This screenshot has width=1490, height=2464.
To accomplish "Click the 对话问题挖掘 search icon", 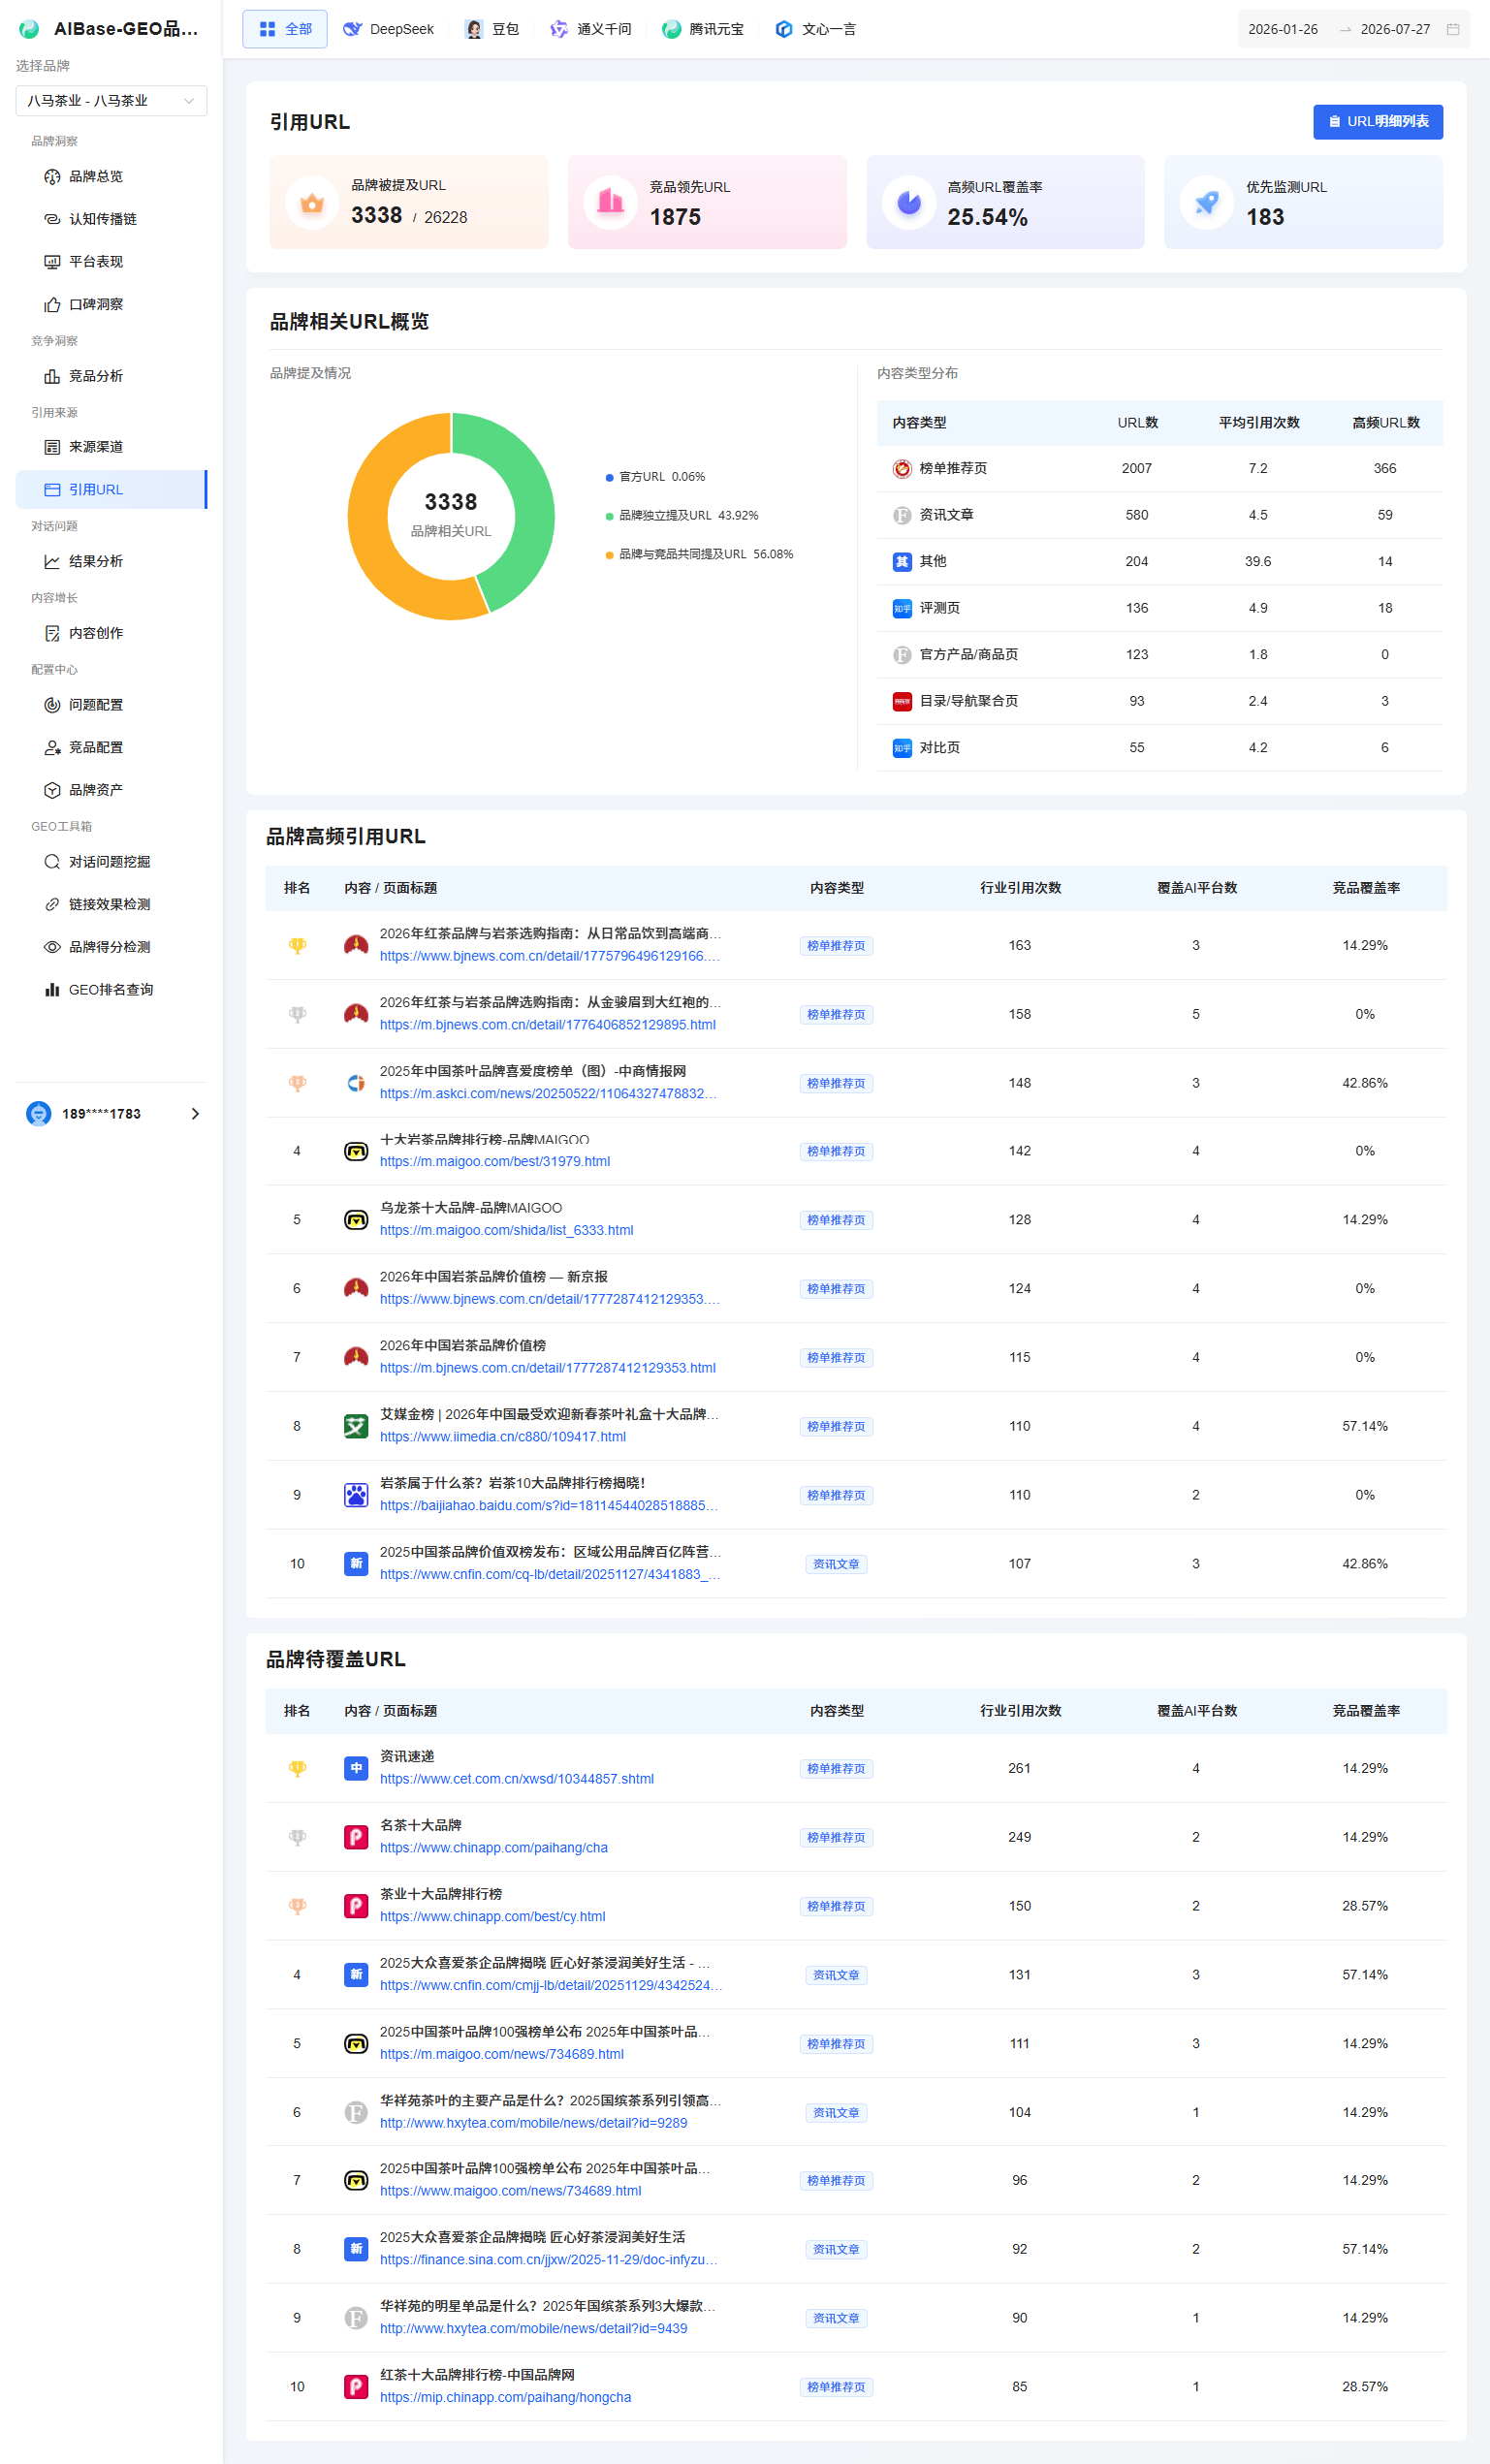I will pyautogui.click(x=52, y=862).
